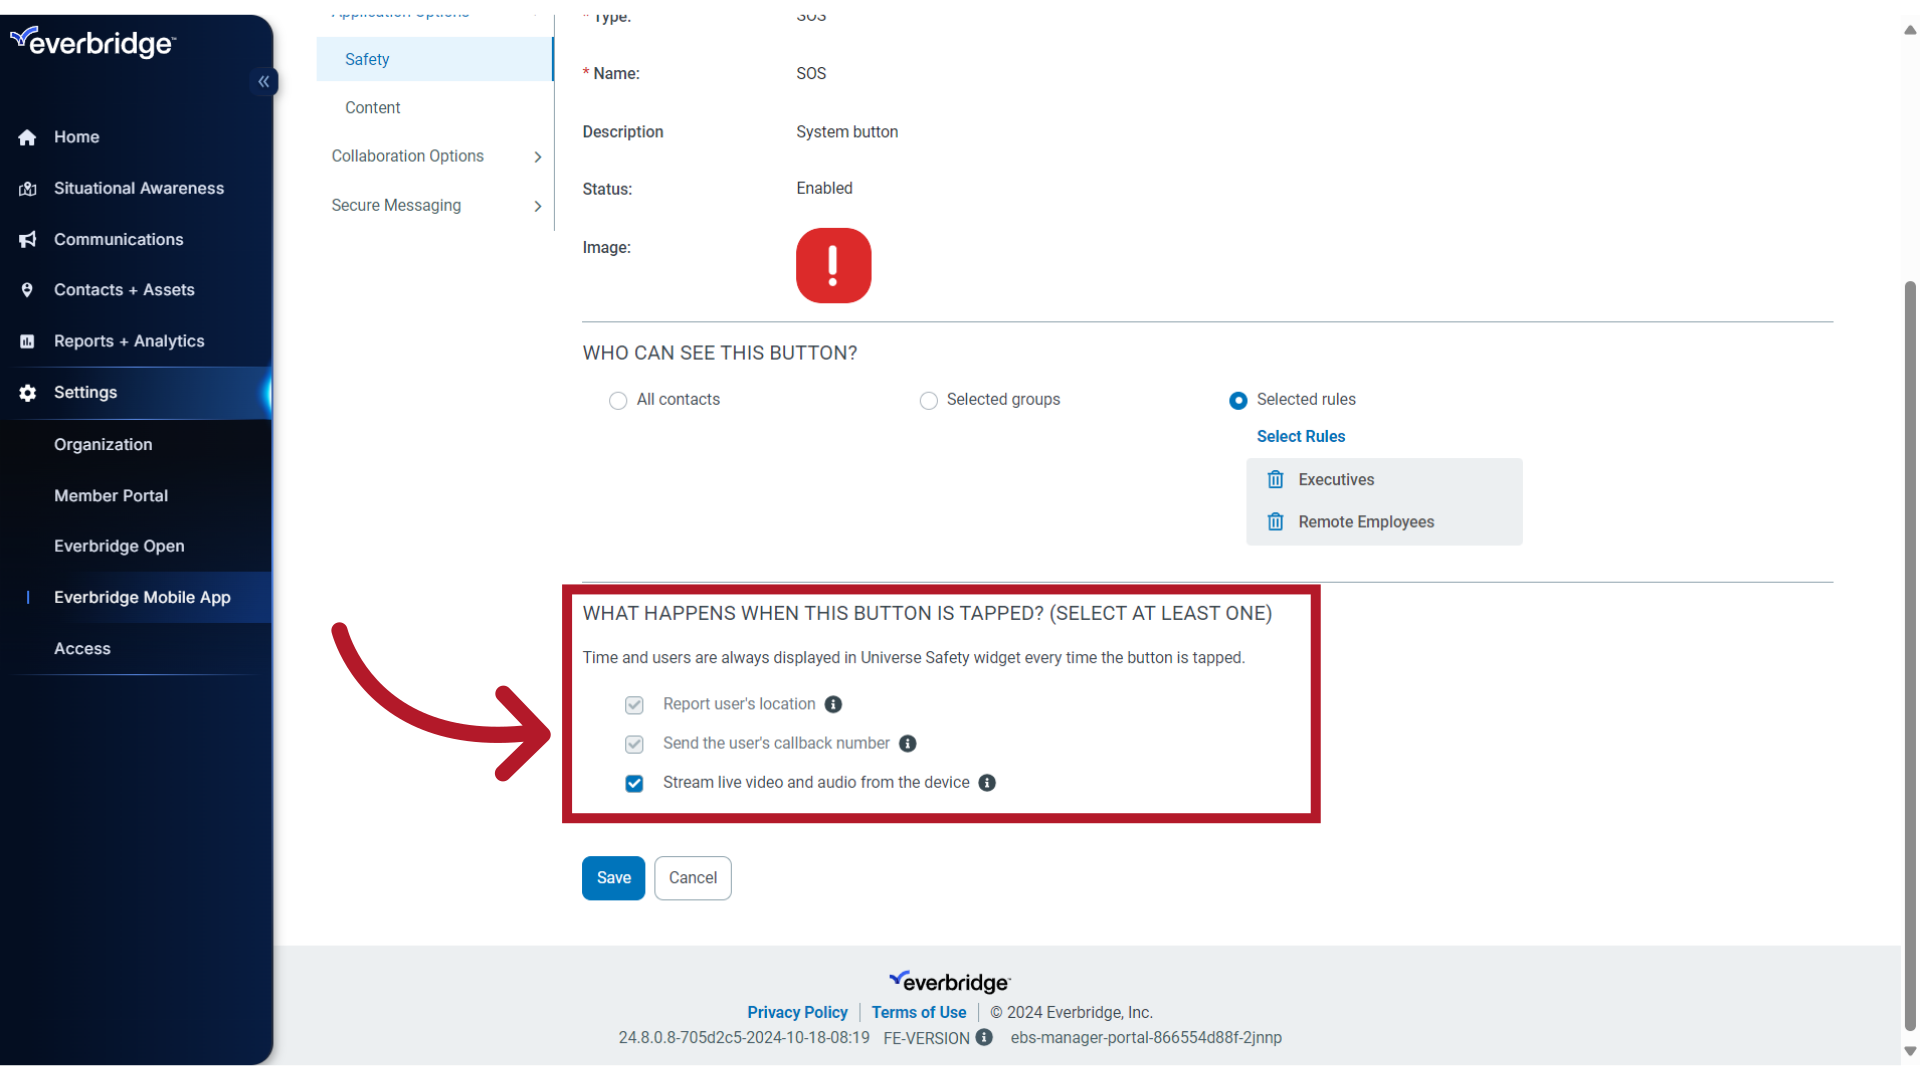The height and width of the screenshot is (1080, 1920).
Task: Open info for Stream live video option
Action: tap(987, 783)
